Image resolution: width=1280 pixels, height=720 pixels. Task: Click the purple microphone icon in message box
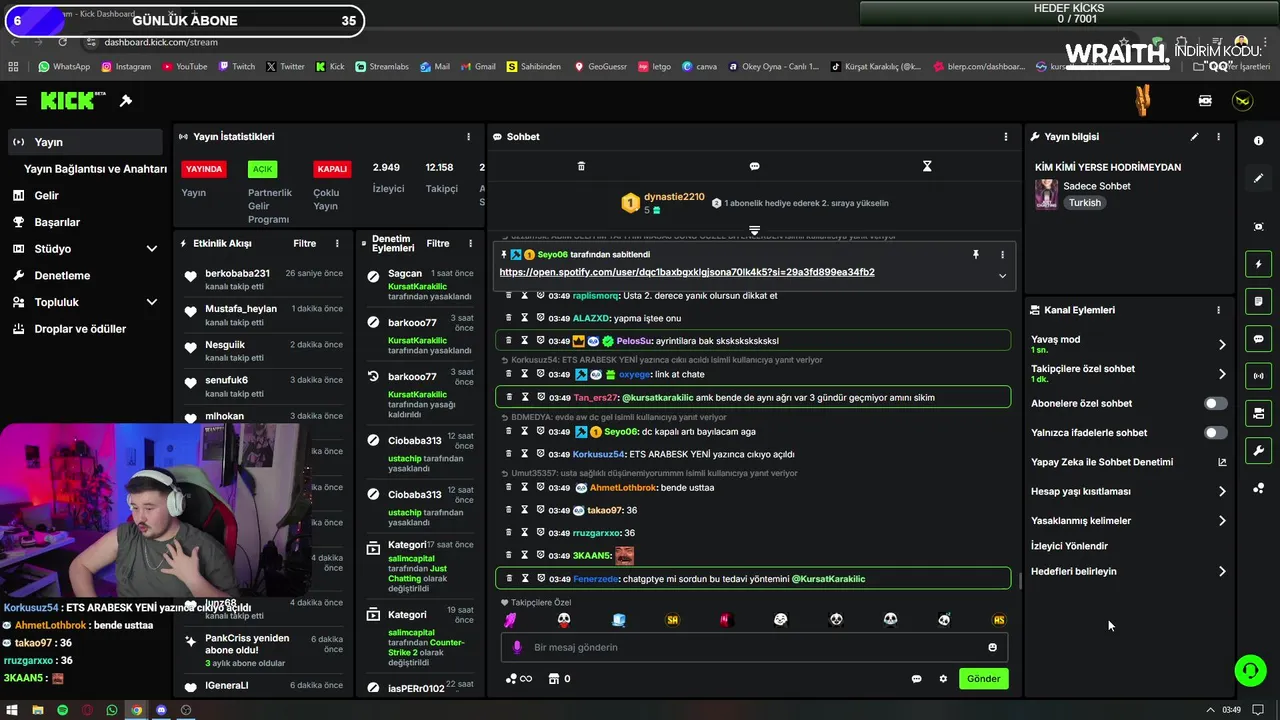517,647
